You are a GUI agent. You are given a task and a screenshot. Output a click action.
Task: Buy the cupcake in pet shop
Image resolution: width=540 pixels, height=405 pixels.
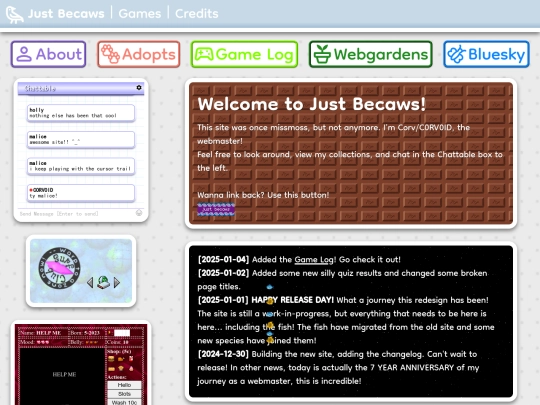pyautogui.click(x=121, y=369)
